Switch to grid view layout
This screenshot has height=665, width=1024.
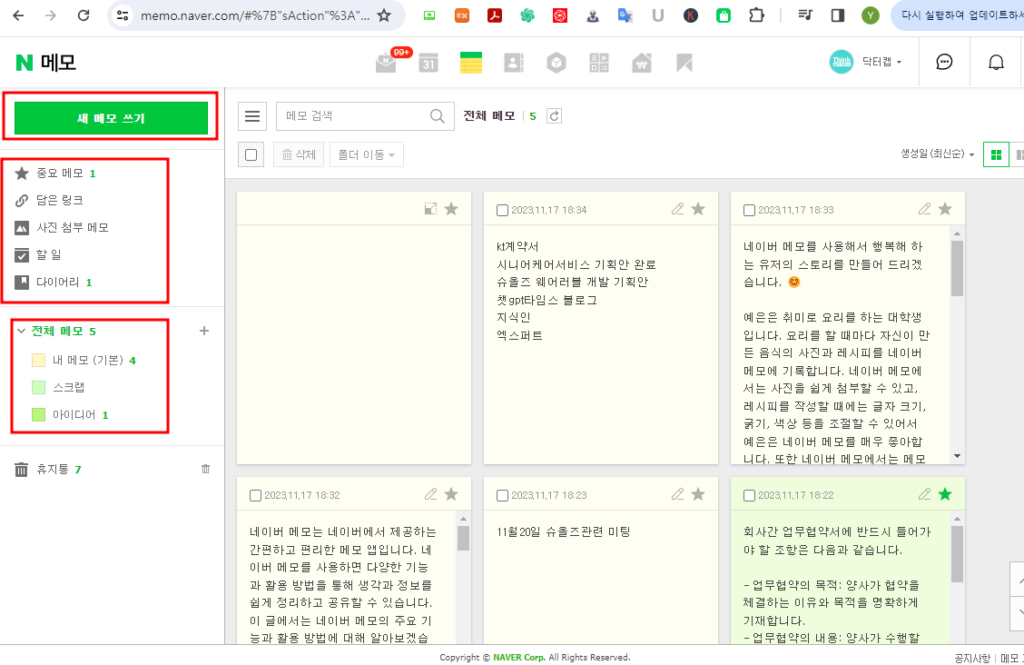(996, 155)
